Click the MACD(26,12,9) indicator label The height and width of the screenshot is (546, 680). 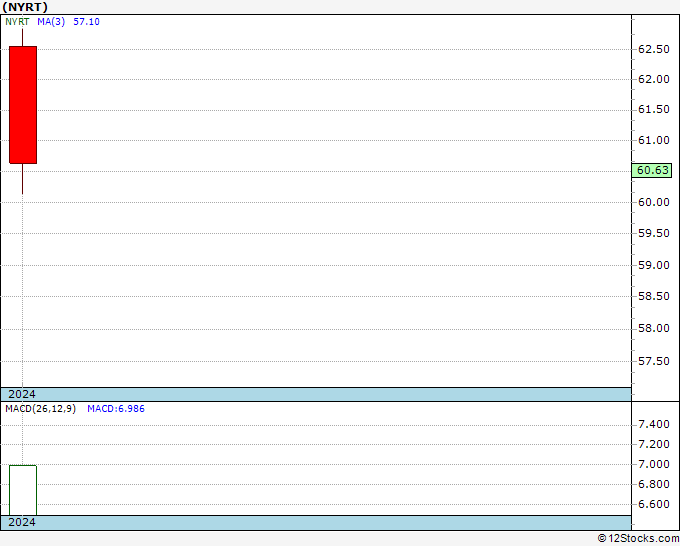(40, 409)
